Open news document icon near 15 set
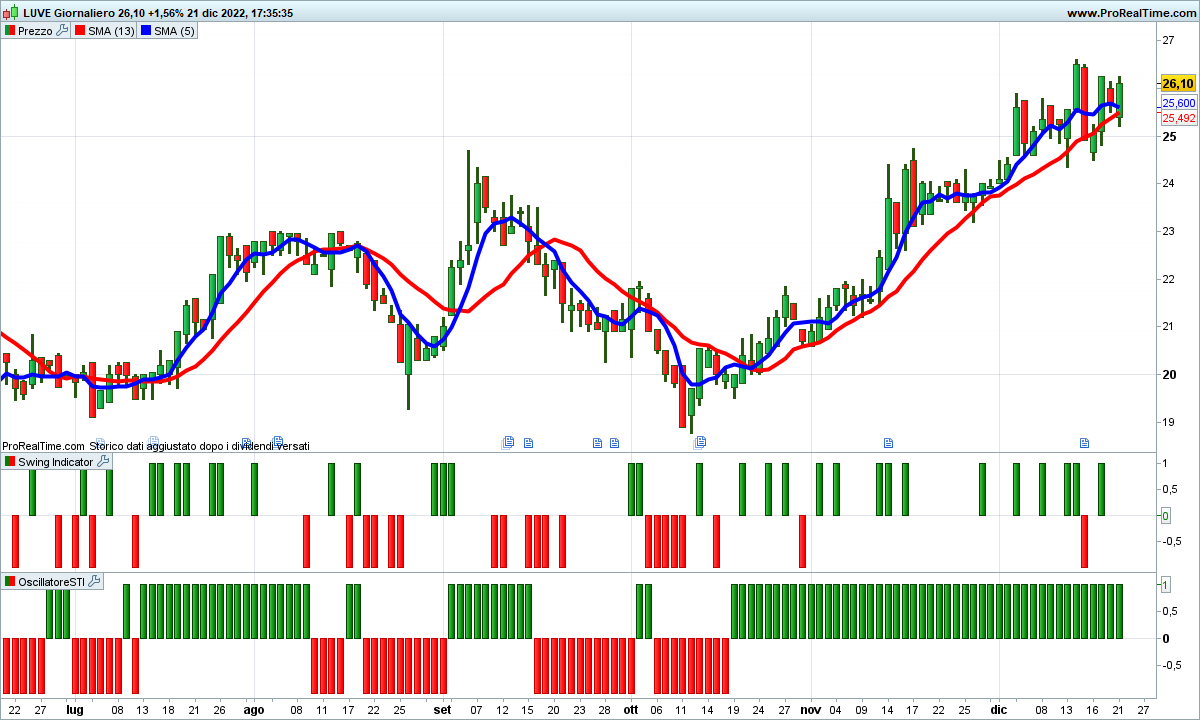Image resolution: width=1200 pixels, height=720 pixels. pos(529,442)
